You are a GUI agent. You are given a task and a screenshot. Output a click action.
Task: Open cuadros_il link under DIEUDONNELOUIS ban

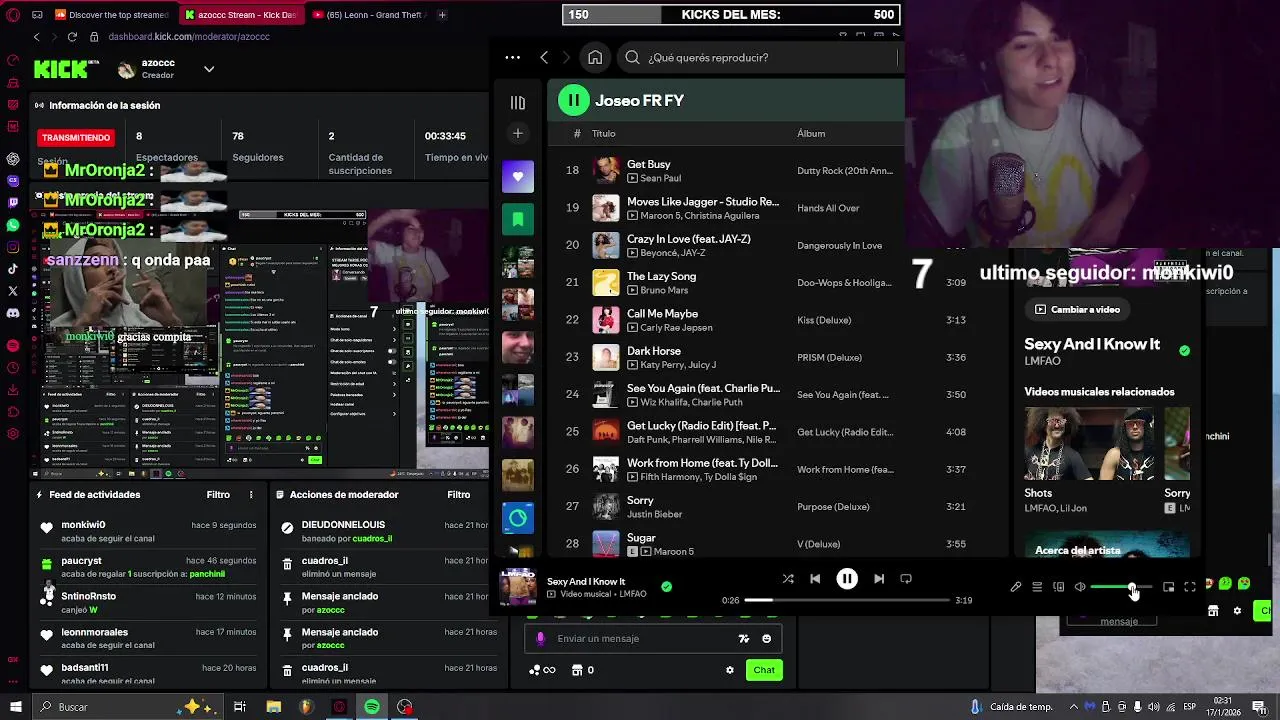coord(373,539)
